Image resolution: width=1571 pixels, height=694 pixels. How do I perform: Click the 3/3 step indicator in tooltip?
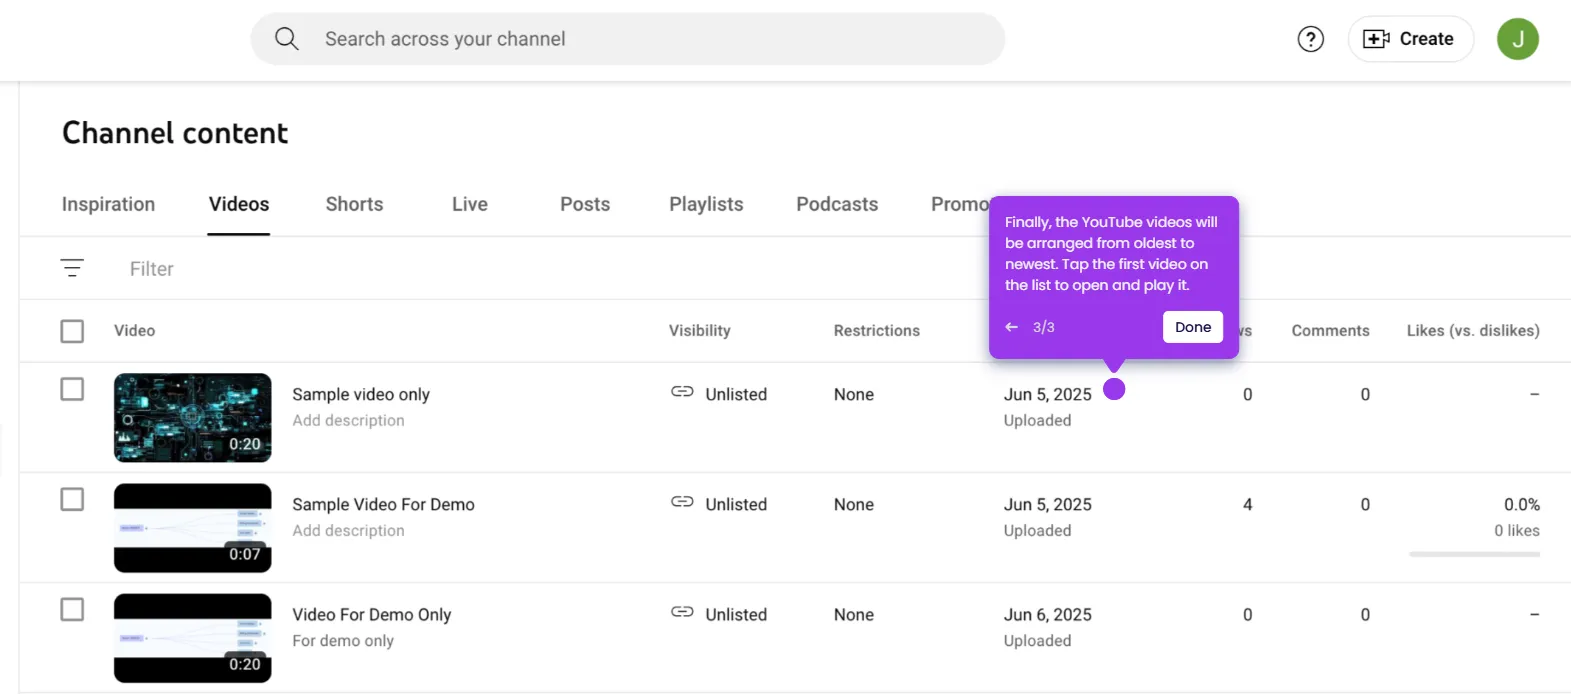tap(1044, 327)
